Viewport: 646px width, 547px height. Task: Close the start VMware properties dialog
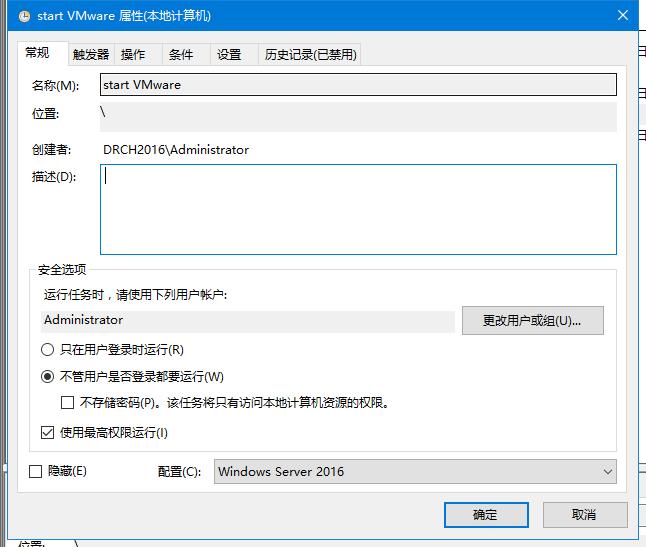(x=623, y=16)
